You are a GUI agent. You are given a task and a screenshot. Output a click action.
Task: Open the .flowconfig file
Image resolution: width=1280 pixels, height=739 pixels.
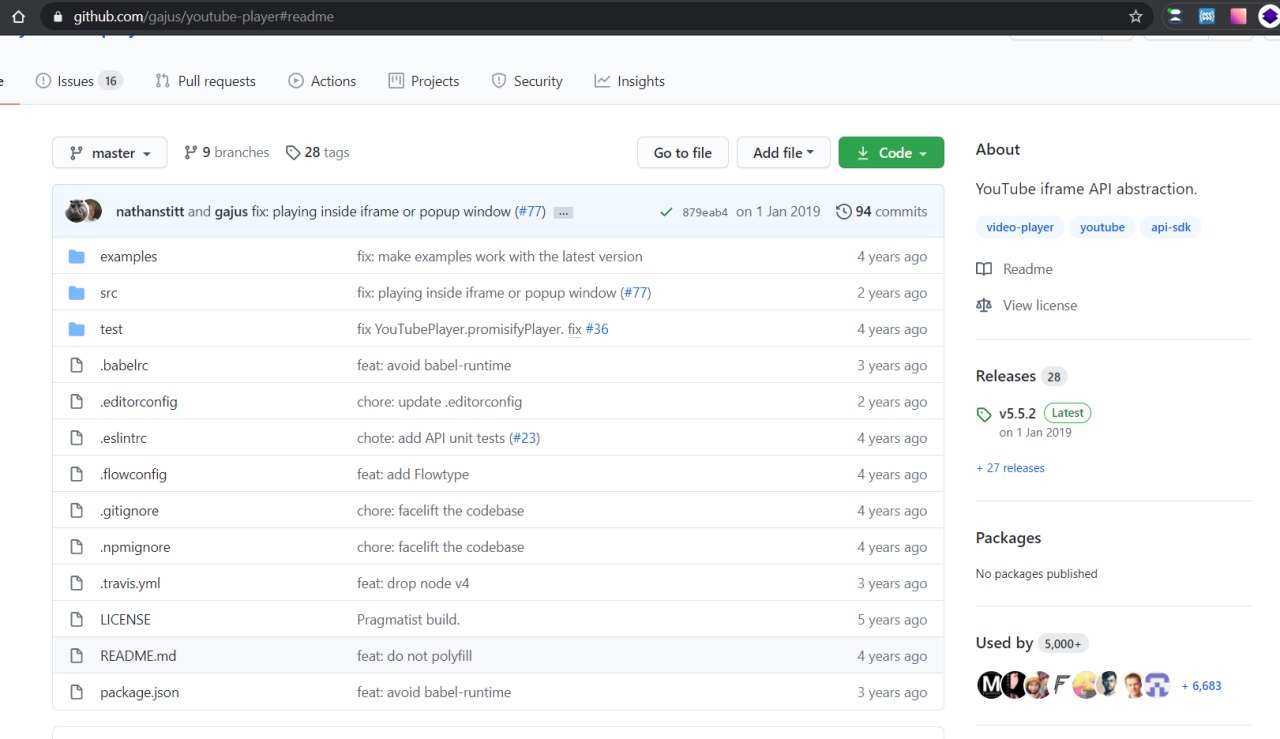coord(133,474)
